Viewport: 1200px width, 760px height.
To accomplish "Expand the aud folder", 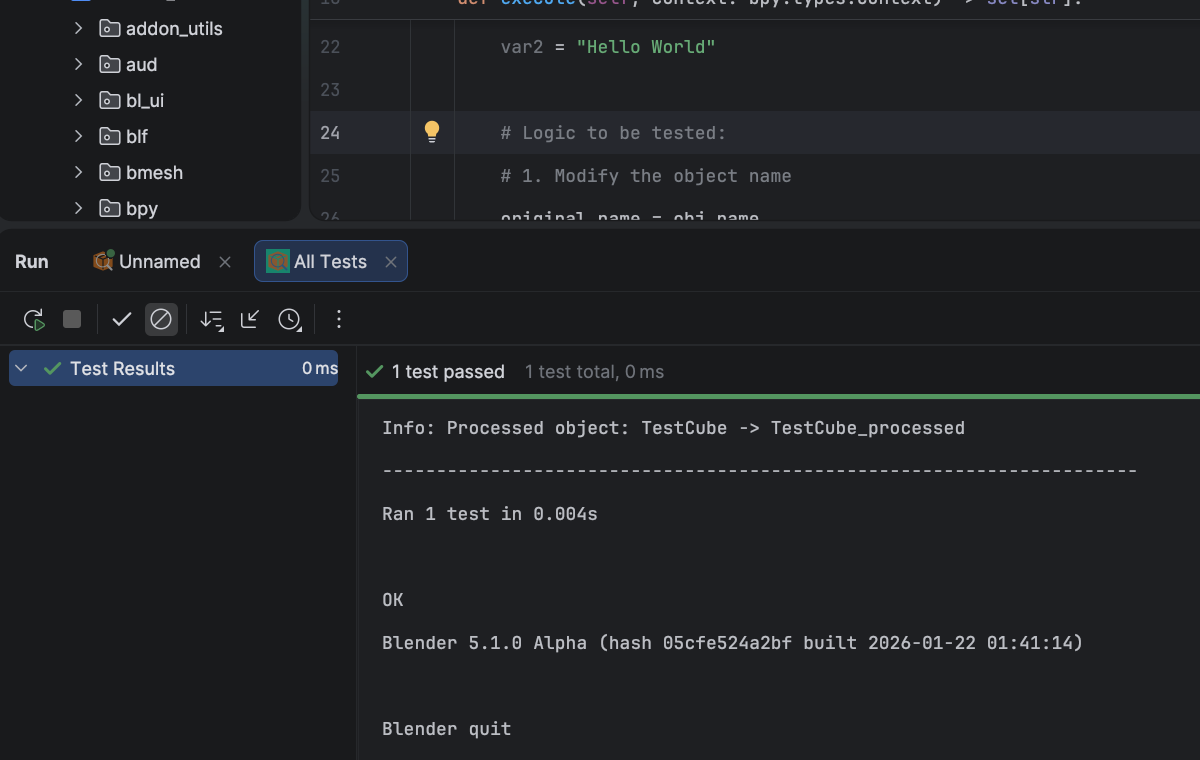I will (78, 64).
